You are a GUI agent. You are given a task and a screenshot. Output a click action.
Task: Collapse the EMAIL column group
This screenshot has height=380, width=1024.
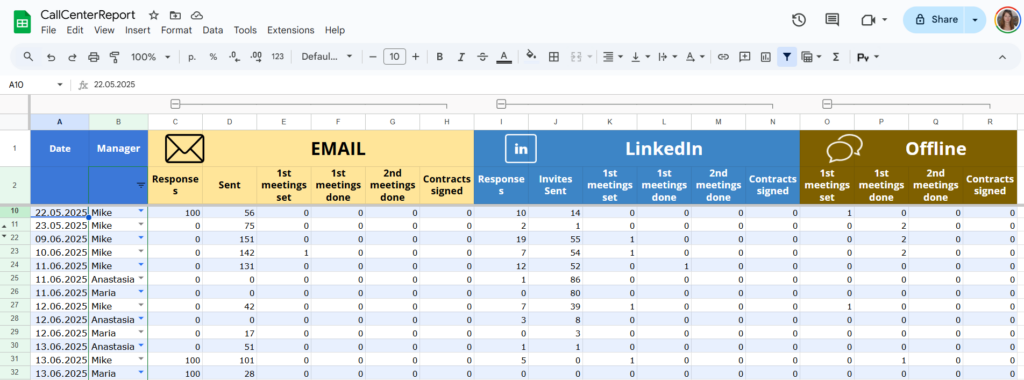tap(174, 103)
